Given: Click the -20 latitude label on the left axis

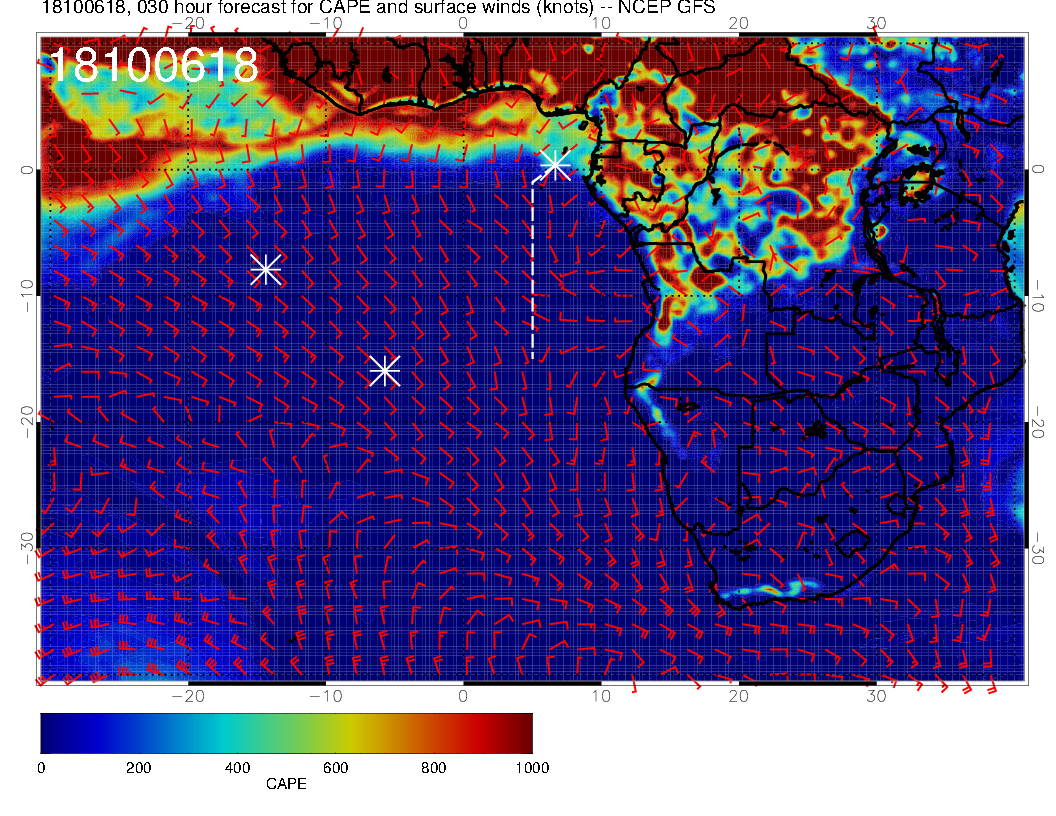Looking at the screenshot, I should (x=26, y=421).
